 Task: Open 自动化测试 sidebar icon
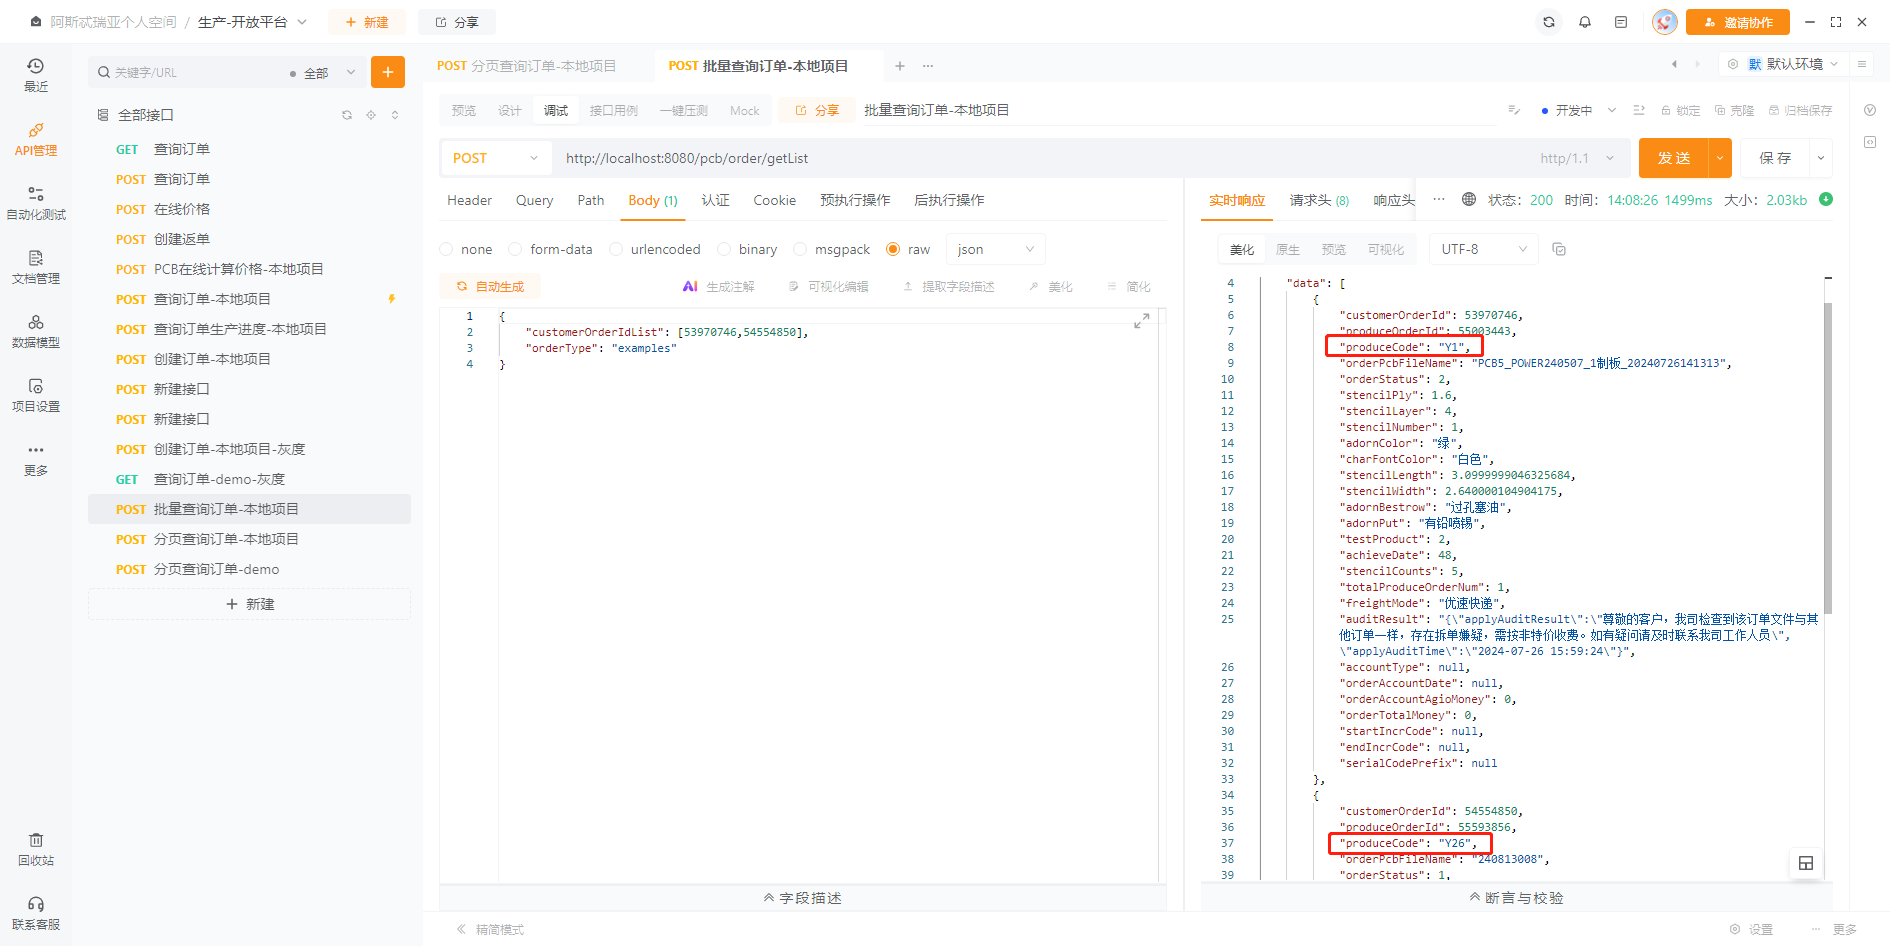pos(36,203)
